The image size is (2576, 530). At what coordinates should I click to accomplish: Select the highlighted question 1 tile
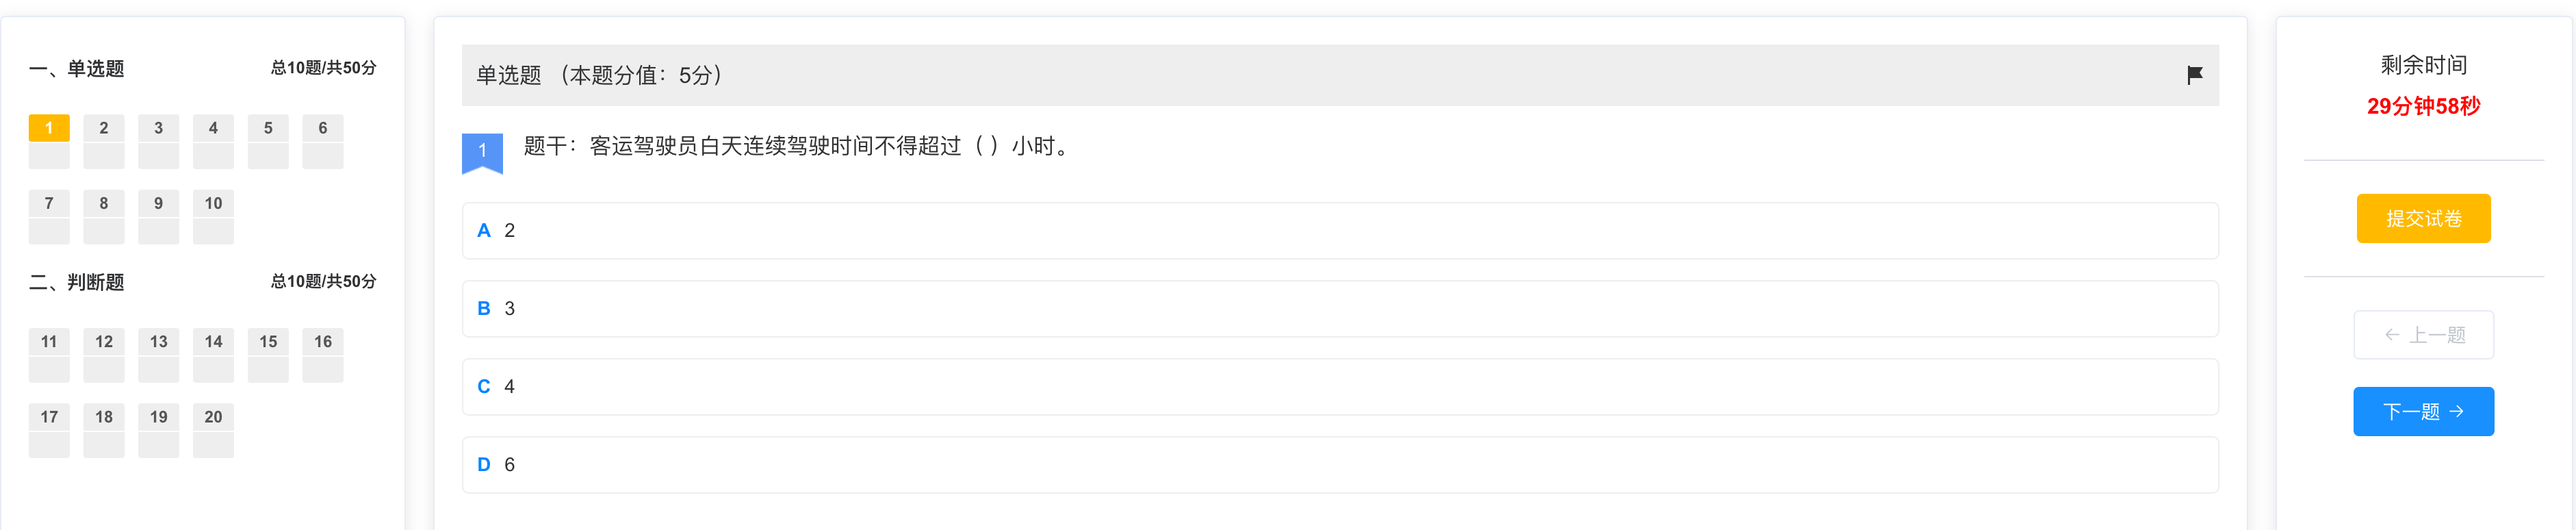tap(49, 141)
